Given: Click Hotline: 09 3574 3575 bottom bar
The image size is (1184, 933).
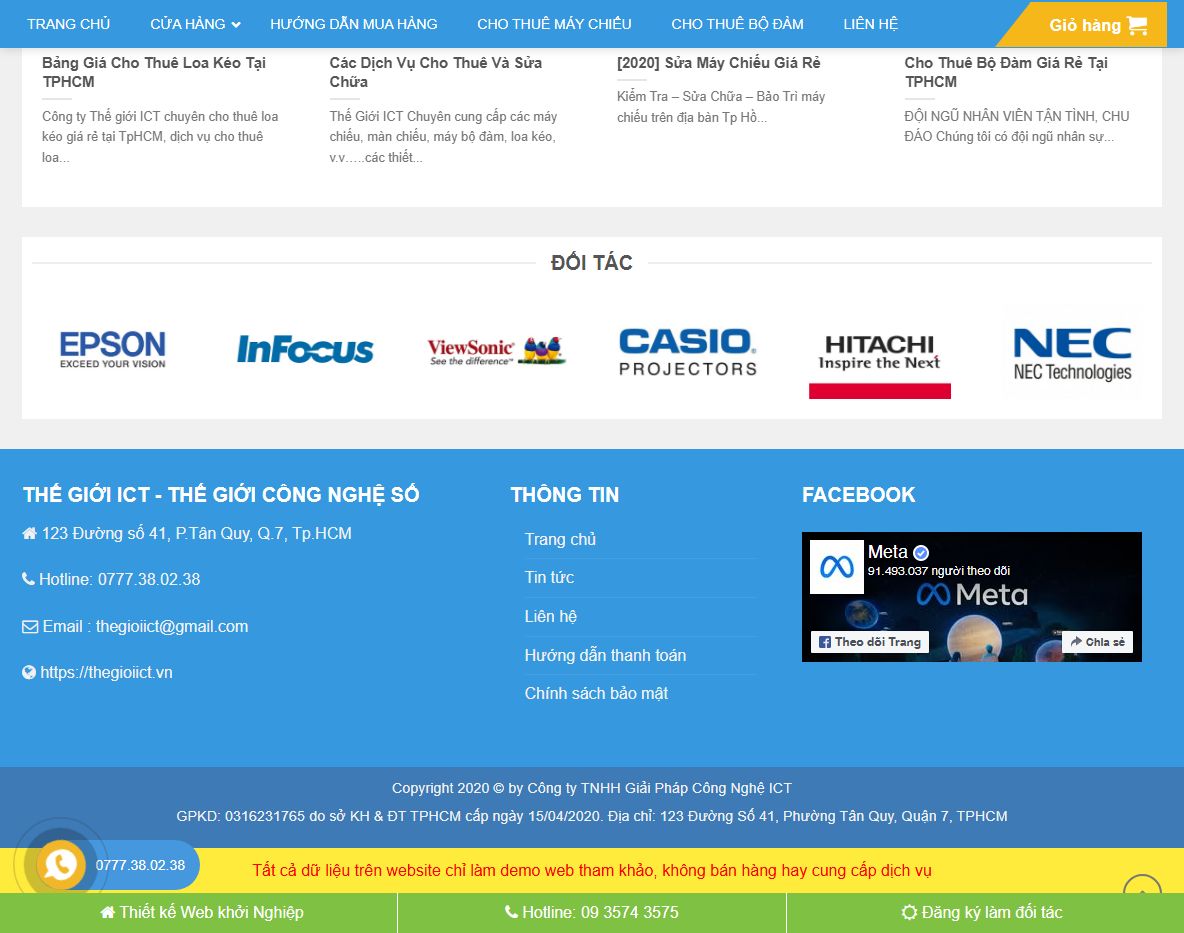Looking at the screenshot, I should tap(592, 913).
